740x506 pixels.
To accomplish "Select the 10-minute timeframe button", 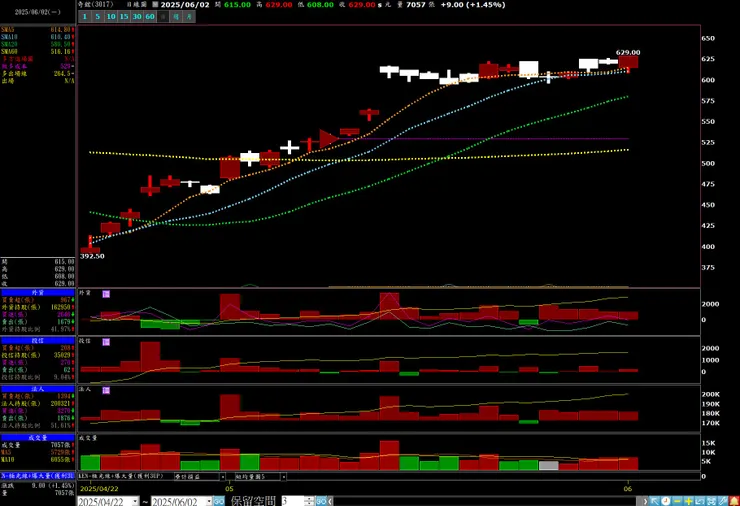I will pos(111,17).
